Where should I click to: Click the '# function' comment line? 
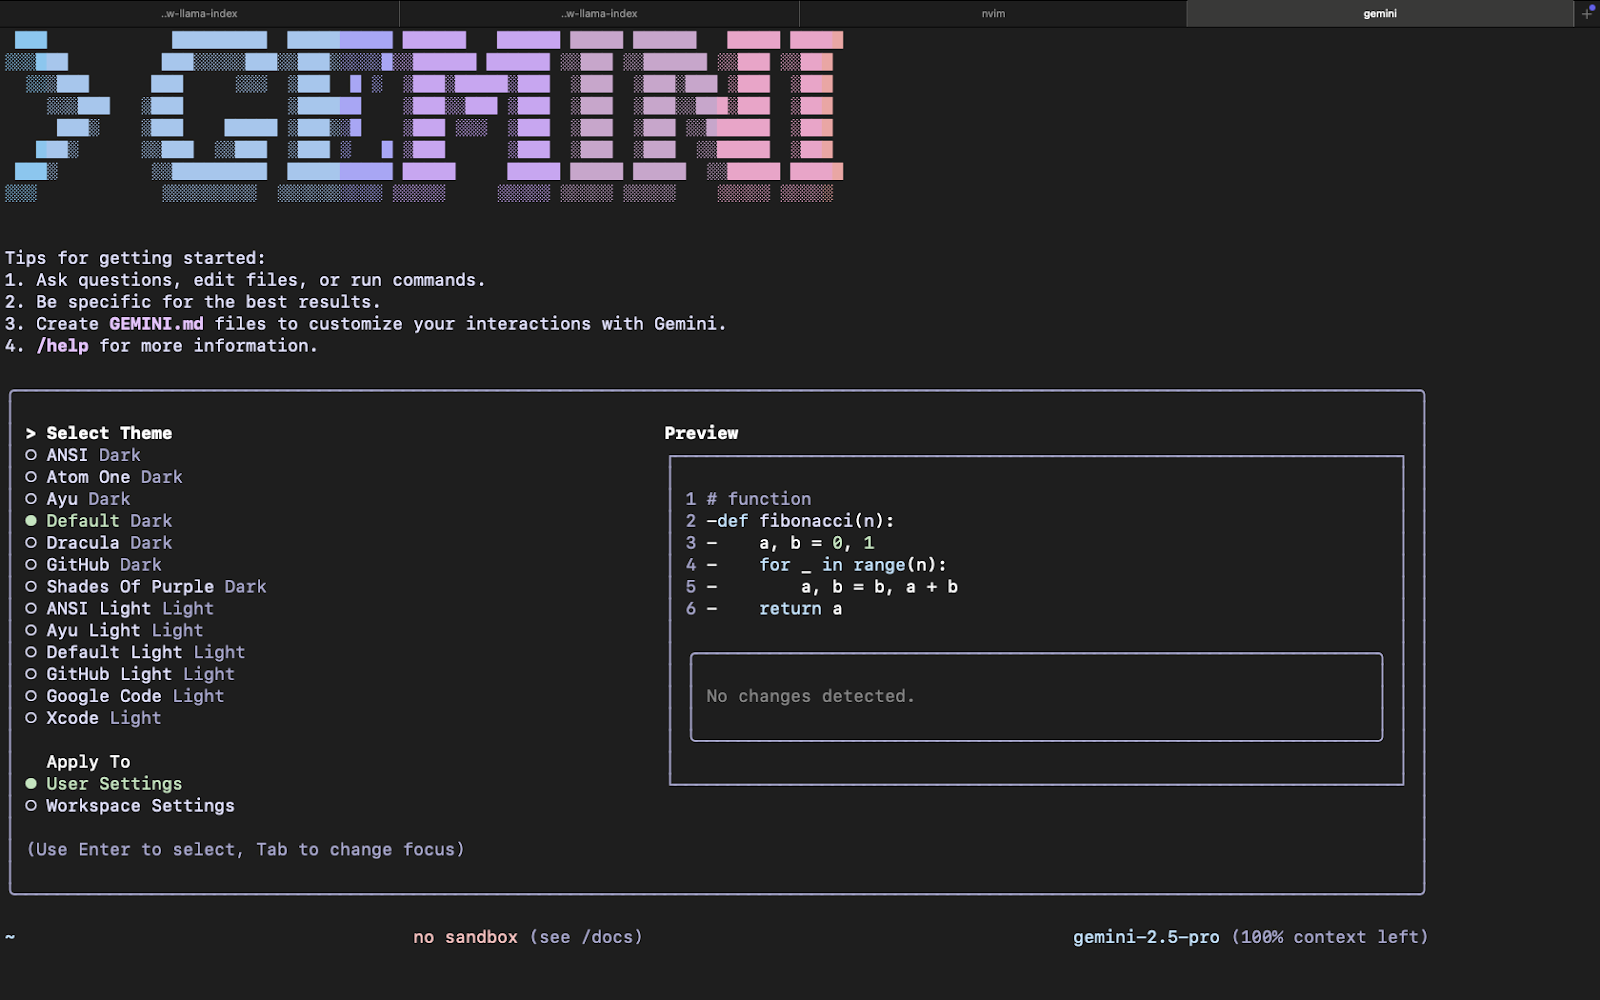pyautogui.click(x=759, y=499)
